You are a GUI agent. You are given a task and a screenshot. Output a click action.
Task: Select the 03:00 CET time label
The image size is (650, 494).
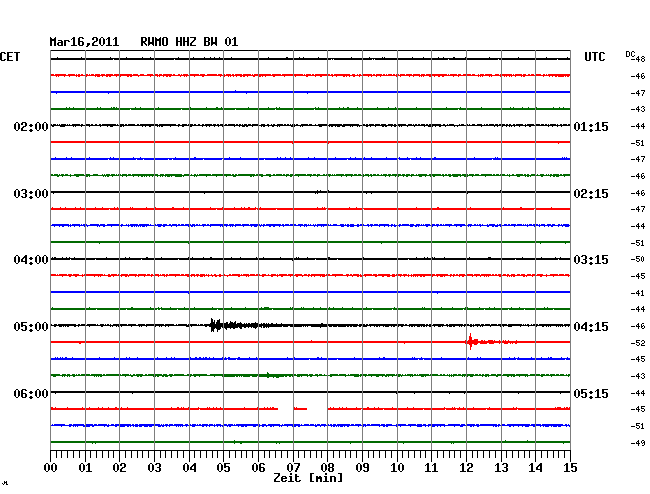pos(31,194)
